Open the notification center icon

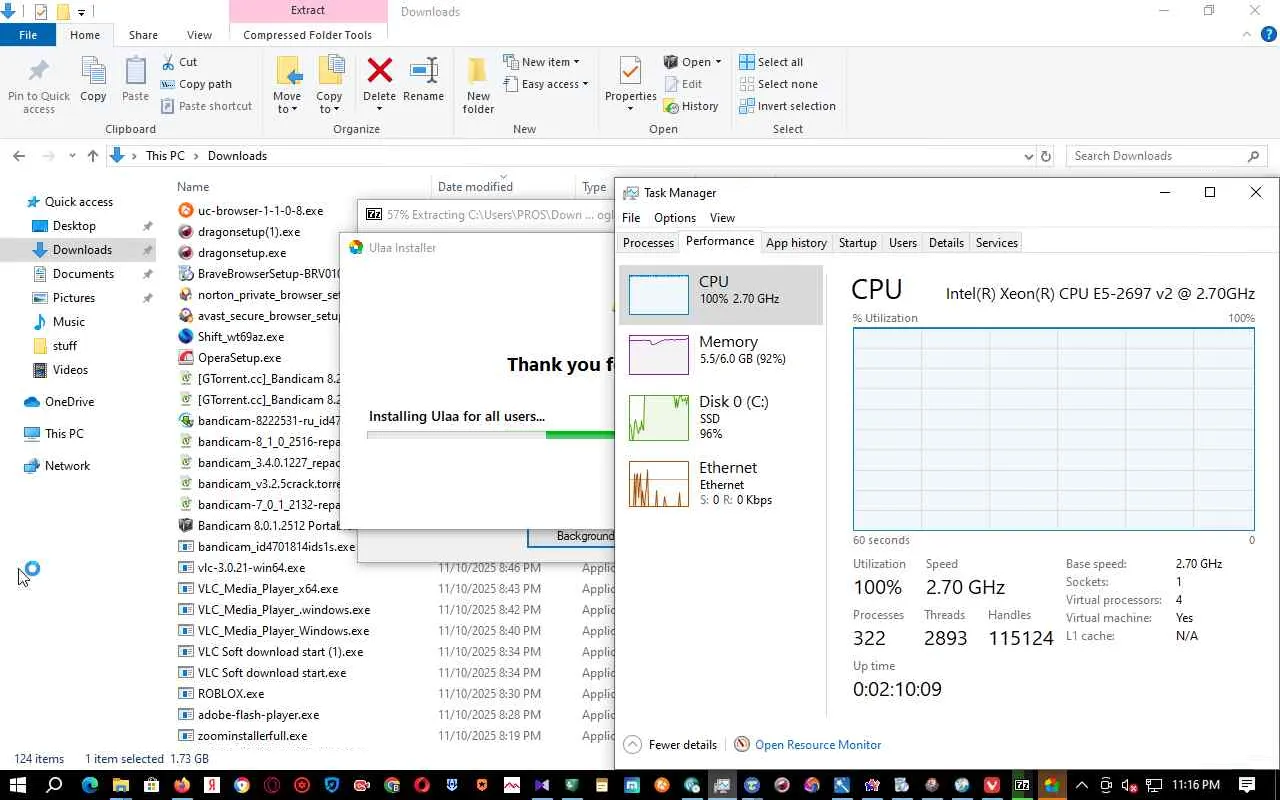[x=1247, y=785]
